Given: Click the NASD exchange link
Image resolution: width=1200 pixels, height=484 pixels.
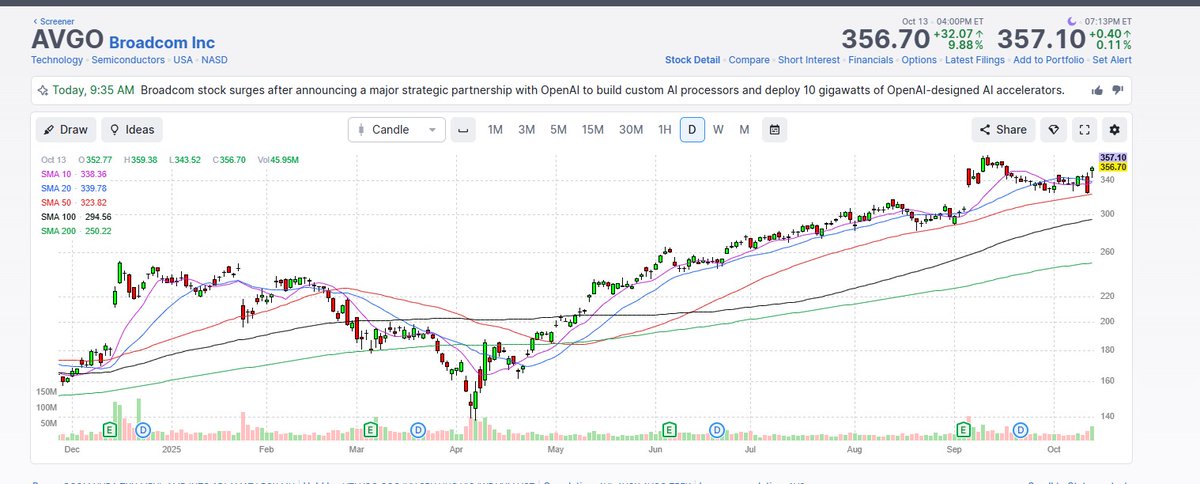Looking at the screenshot, I should (x=215, y=60).
